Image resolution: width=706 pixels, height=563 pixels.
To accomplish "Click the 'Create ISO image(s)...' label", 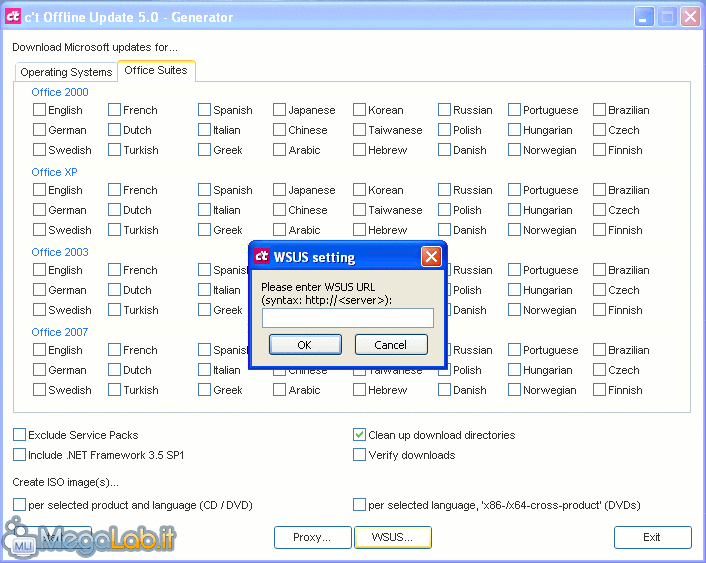I will coord(66,482).
